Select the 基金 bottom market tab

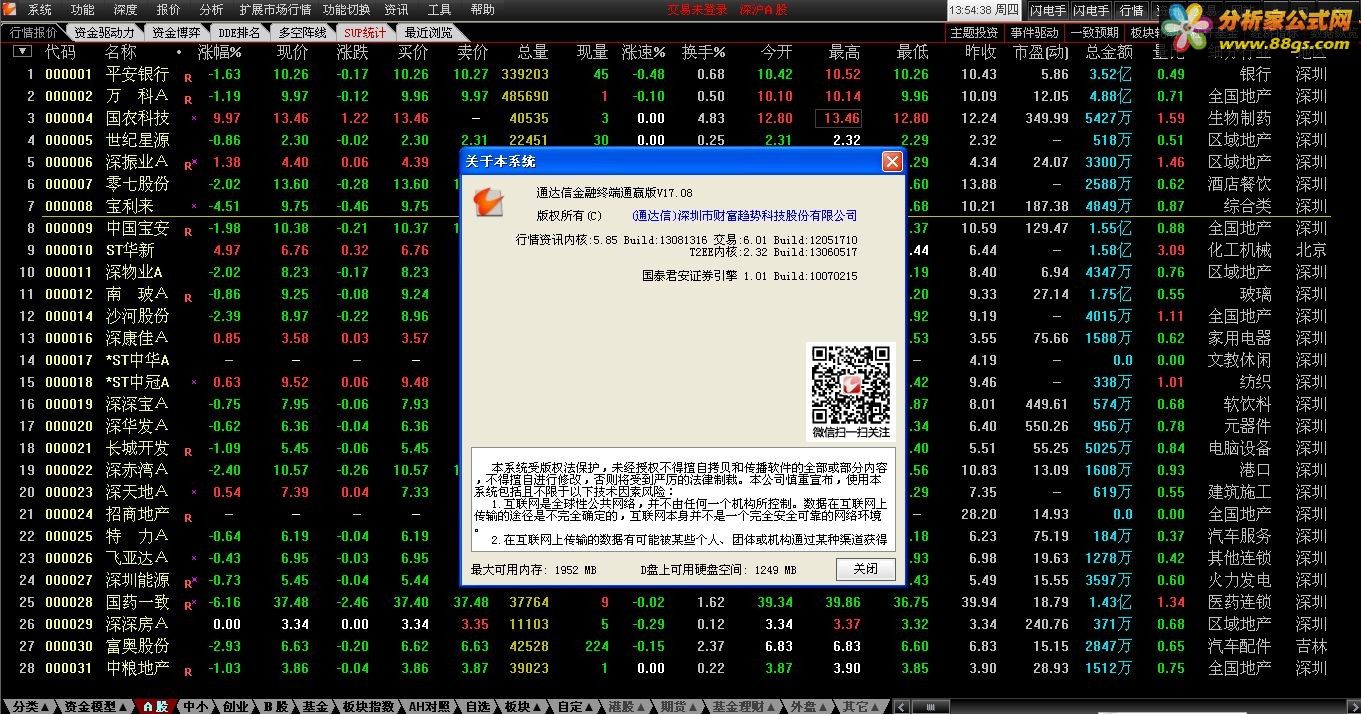(x=315, y=706)
